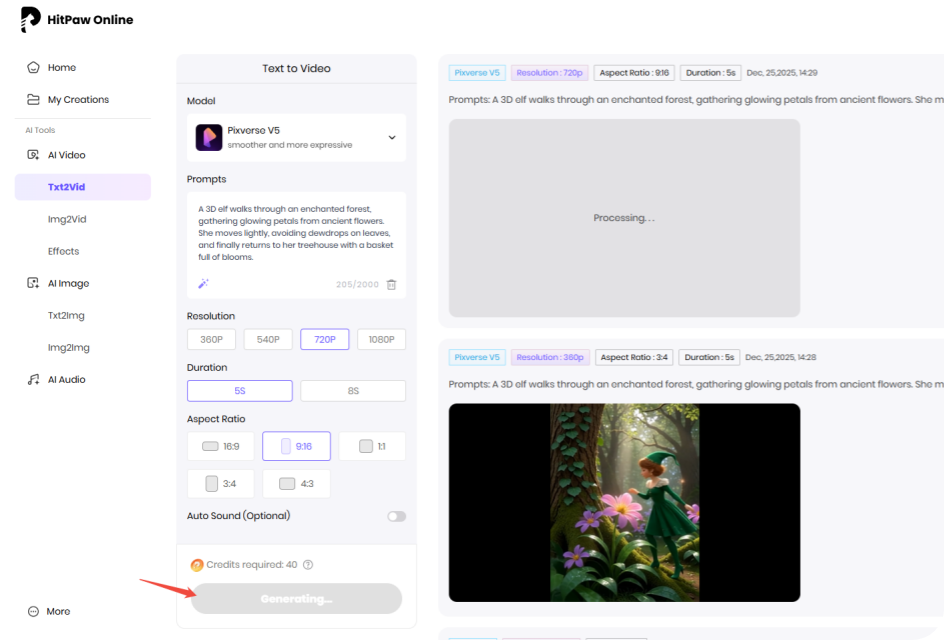This screenshot has width=944, height=640.
Task: Open the credits requirement help tooltip
Action: pos(308,564)
